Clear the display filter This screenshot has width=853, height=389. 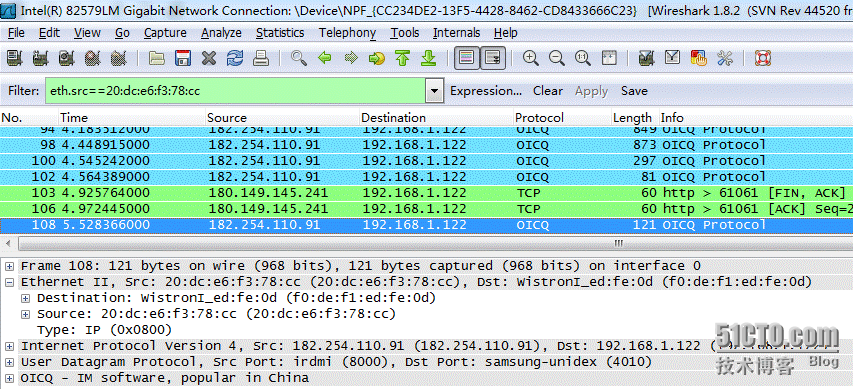pos(548,91)
